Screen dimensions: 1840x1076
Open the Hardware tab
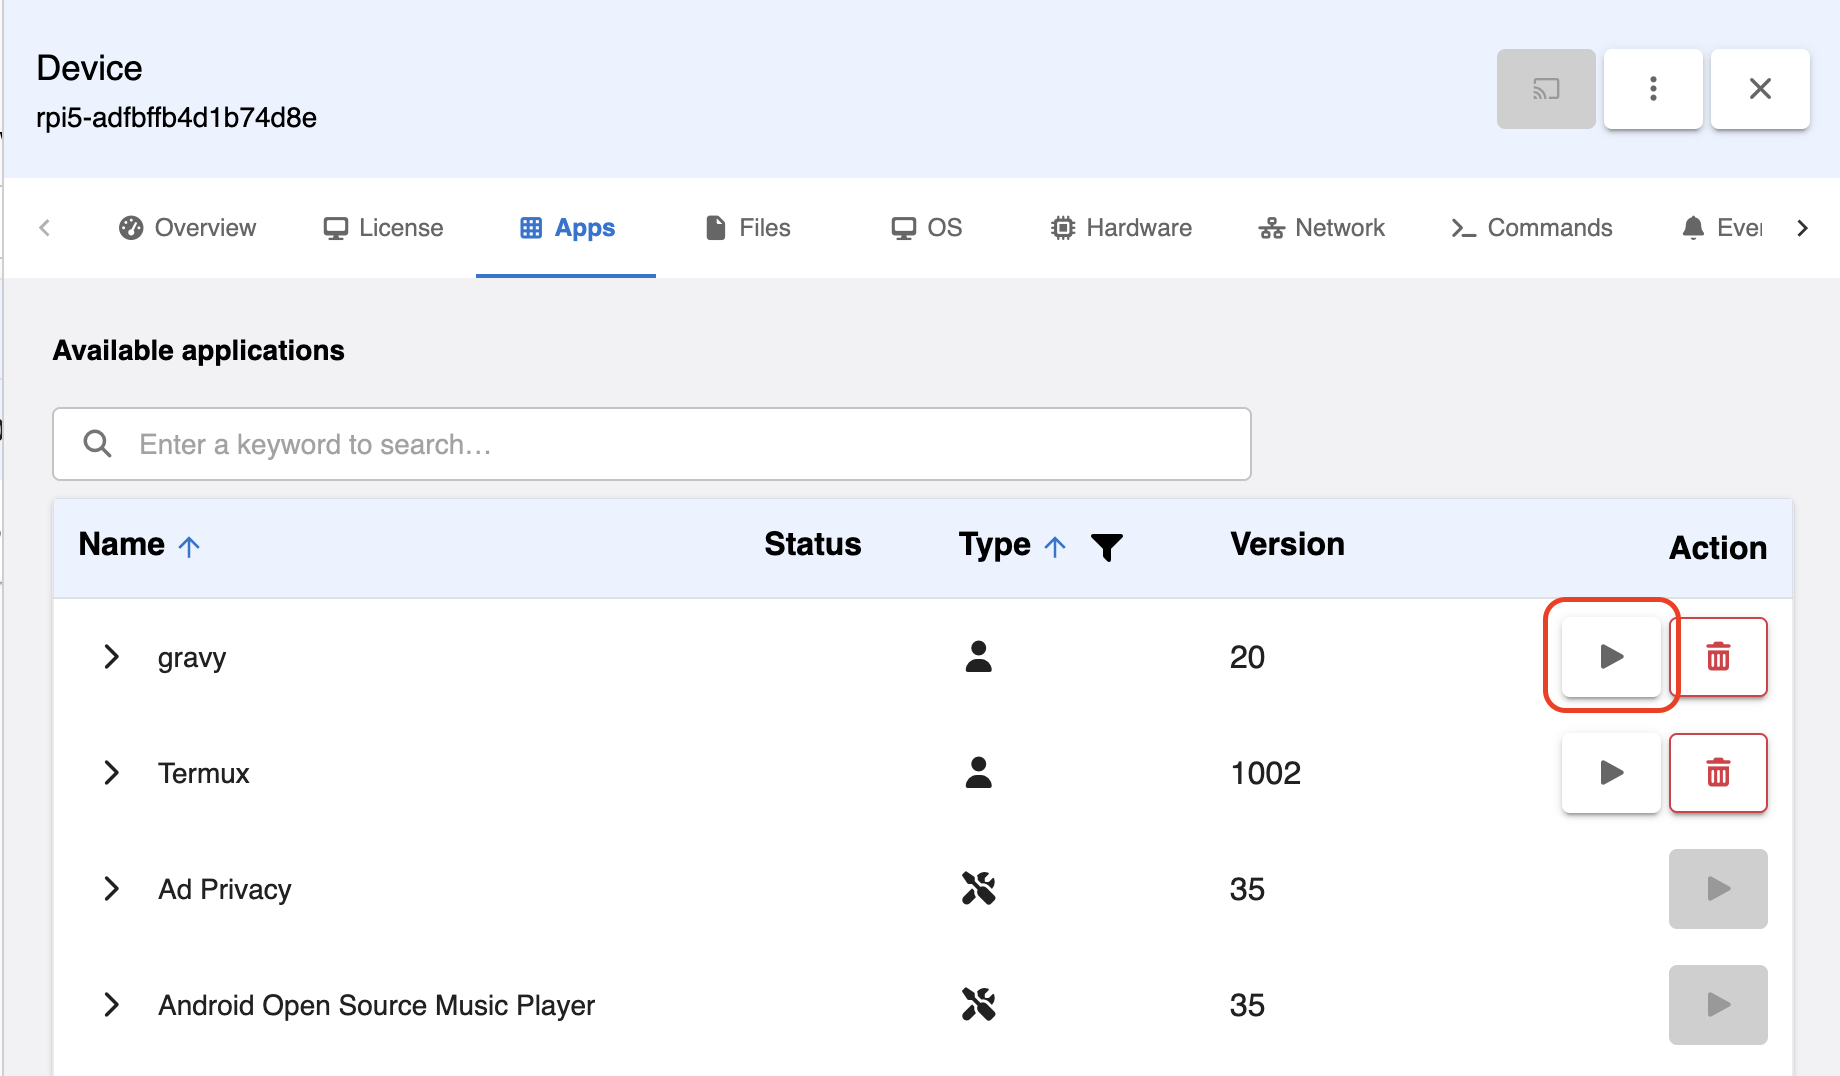click(x=1121, y=228)
